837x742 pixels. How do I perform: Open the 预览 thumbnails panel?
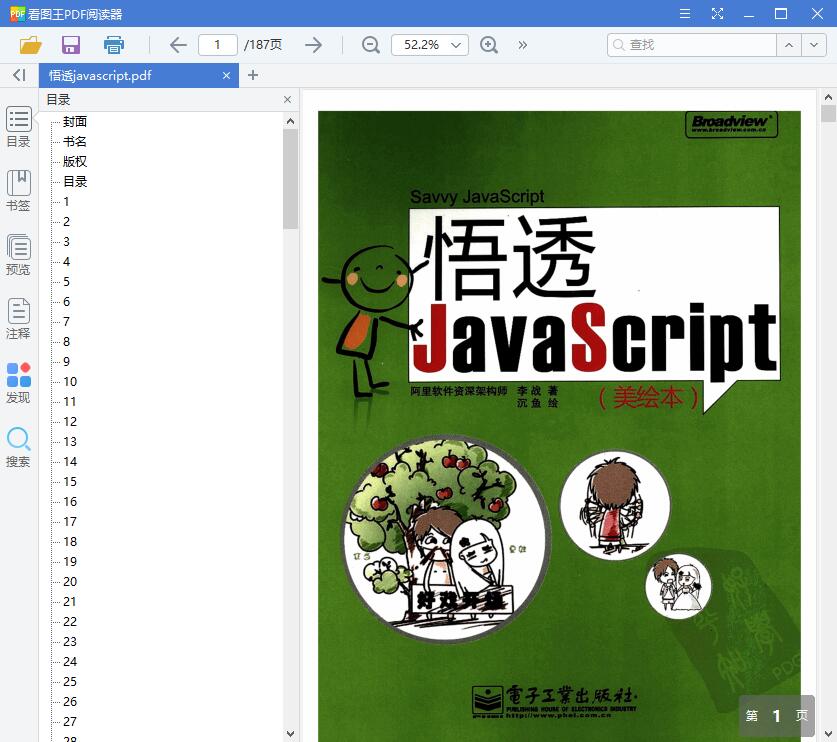[19, 255]
